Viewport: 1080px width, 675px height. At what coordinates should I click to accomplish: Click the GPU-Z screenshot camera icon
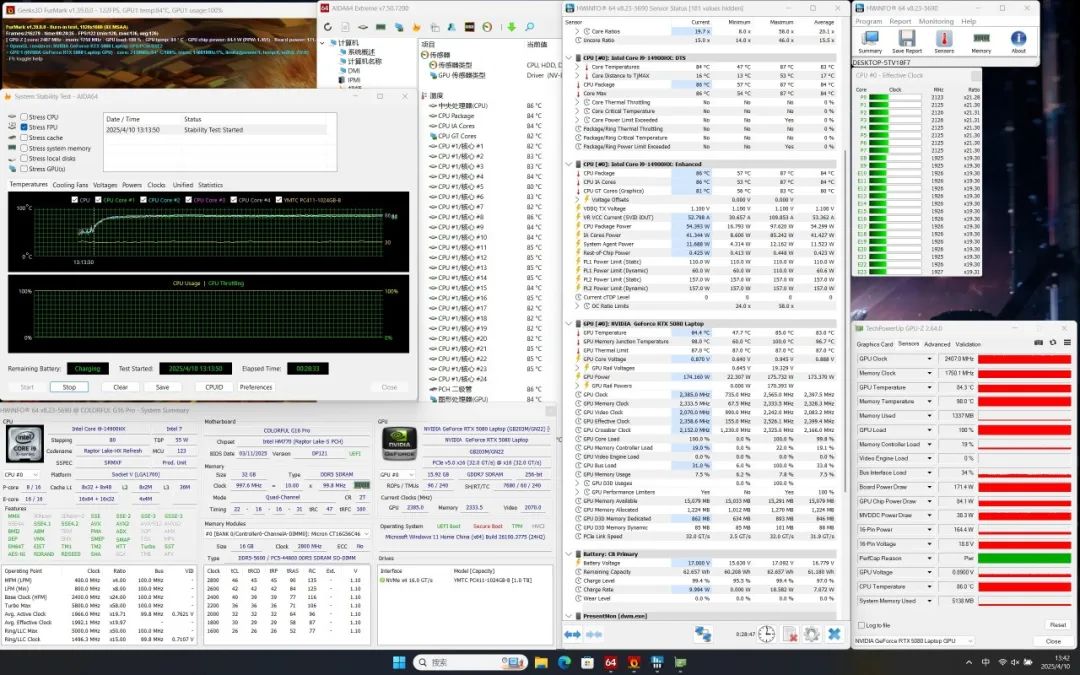pyautogui.click(x=1039, y=343)
